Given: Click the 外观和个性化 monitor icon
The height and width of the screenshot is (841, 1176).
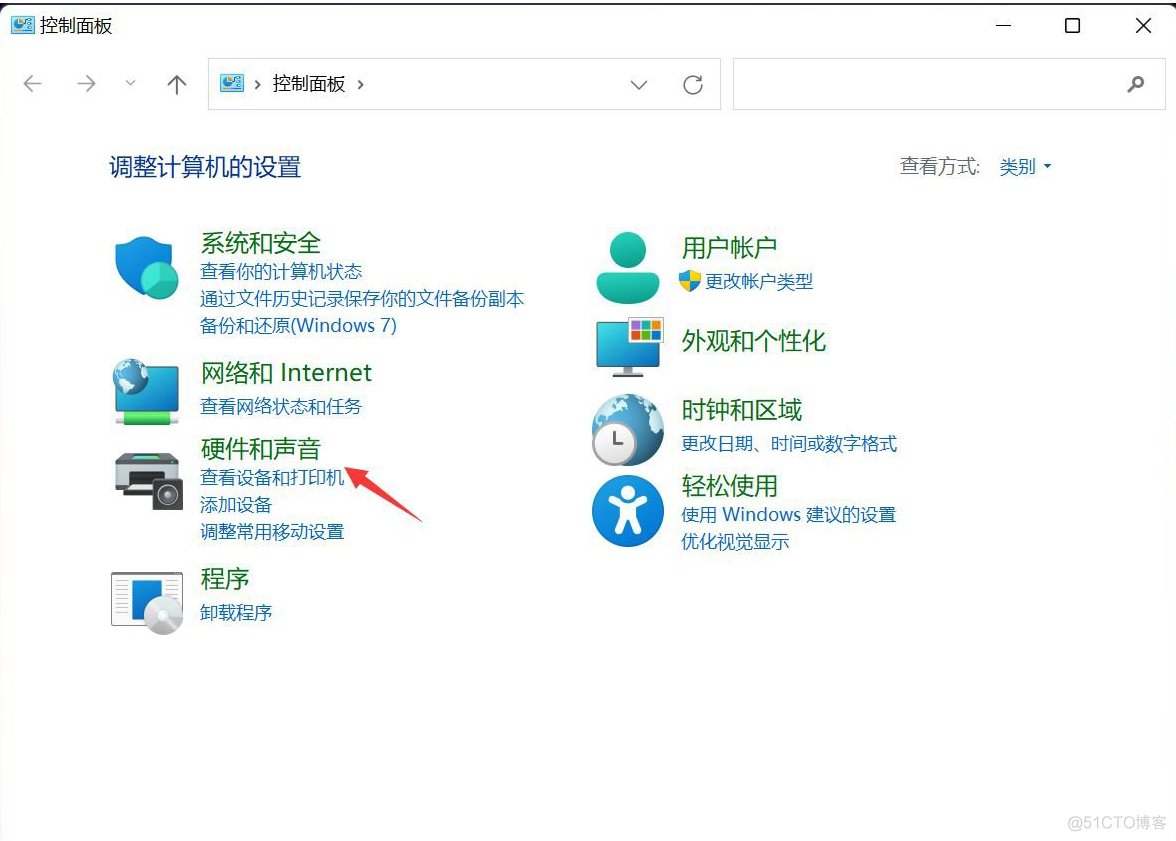Looking at the screenshot, I should pyautogui.click(x=627, y=346).
